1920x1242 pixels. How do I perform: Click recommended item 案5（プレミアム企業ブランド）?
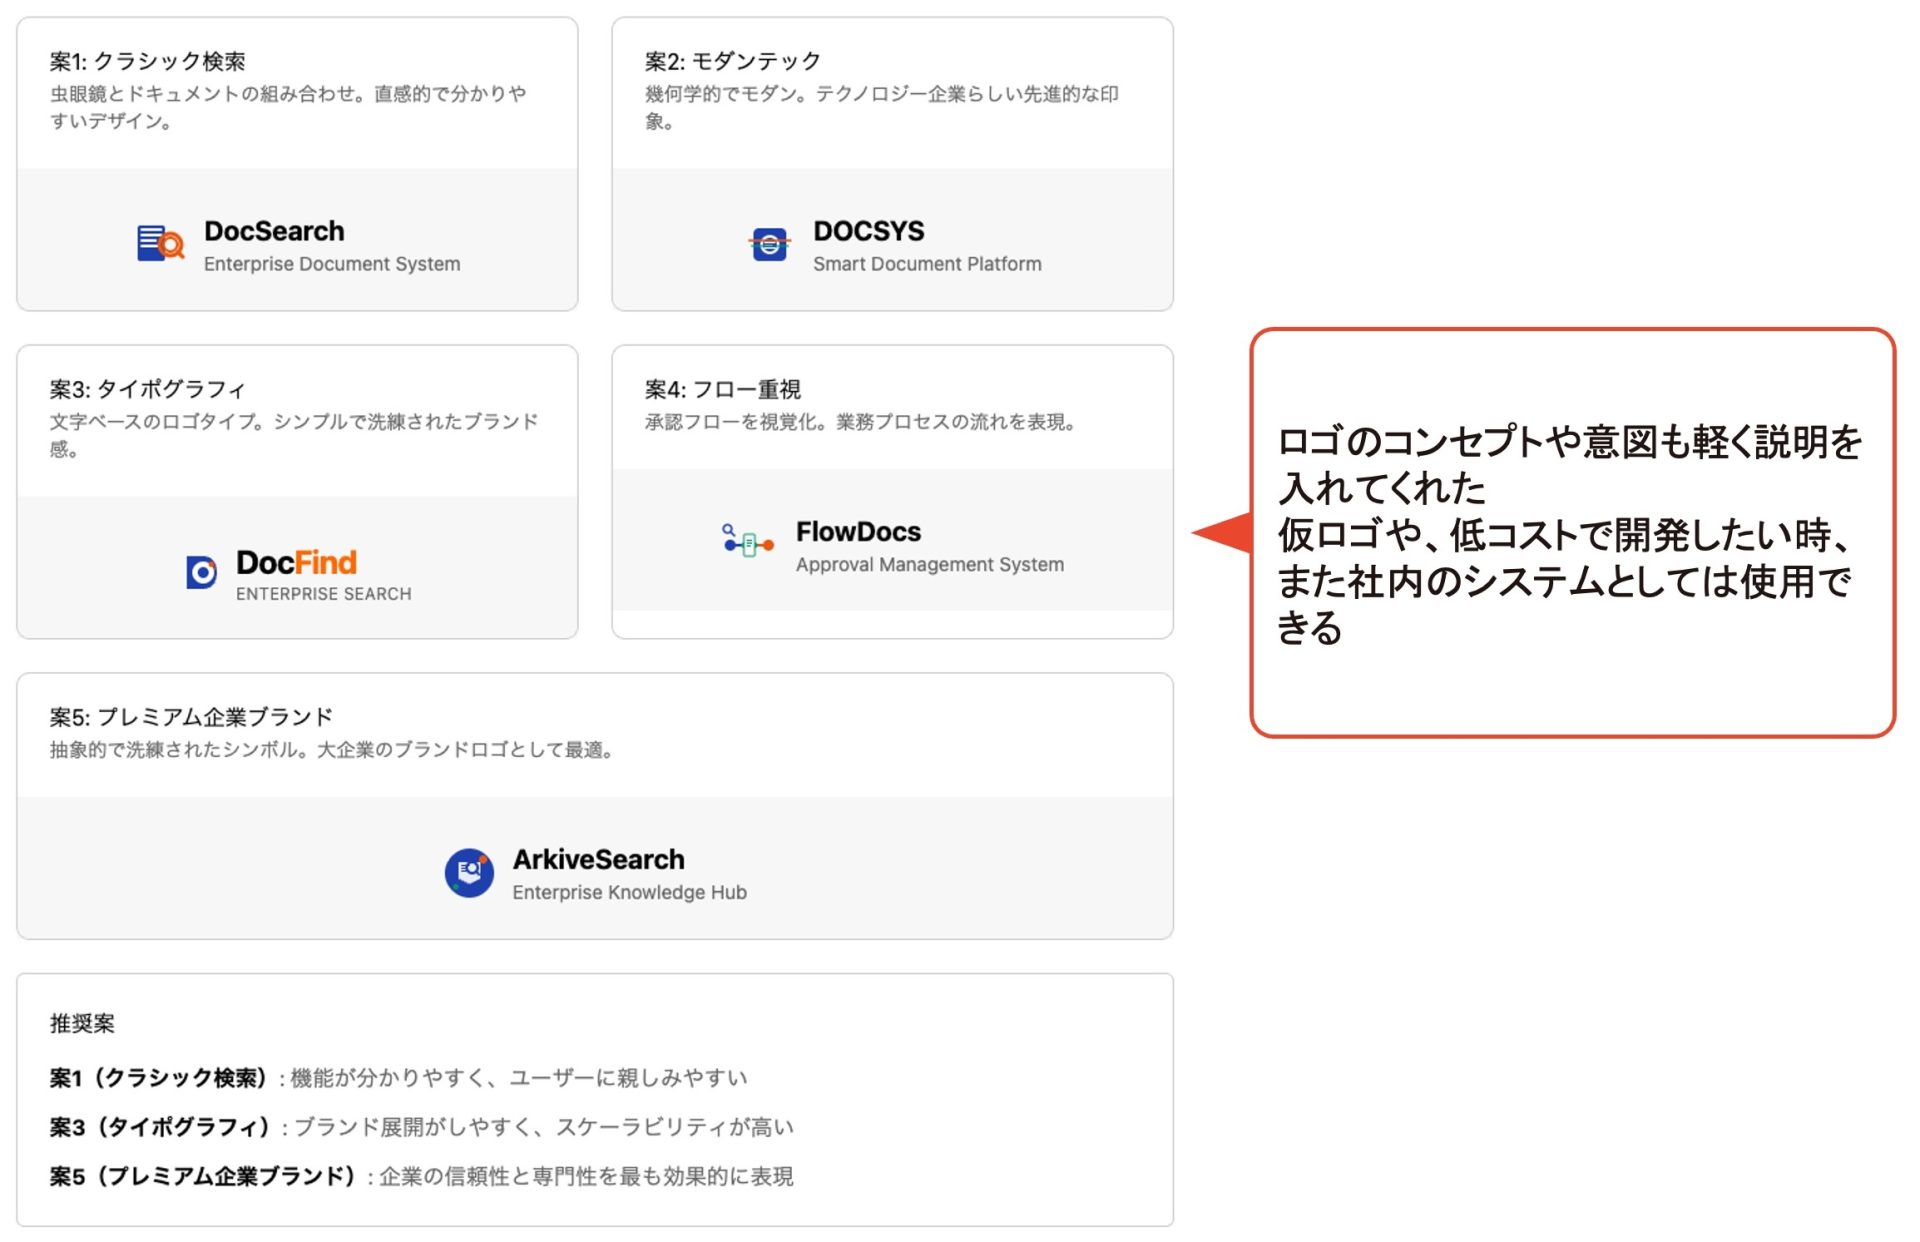click(x=204, y=1176)
